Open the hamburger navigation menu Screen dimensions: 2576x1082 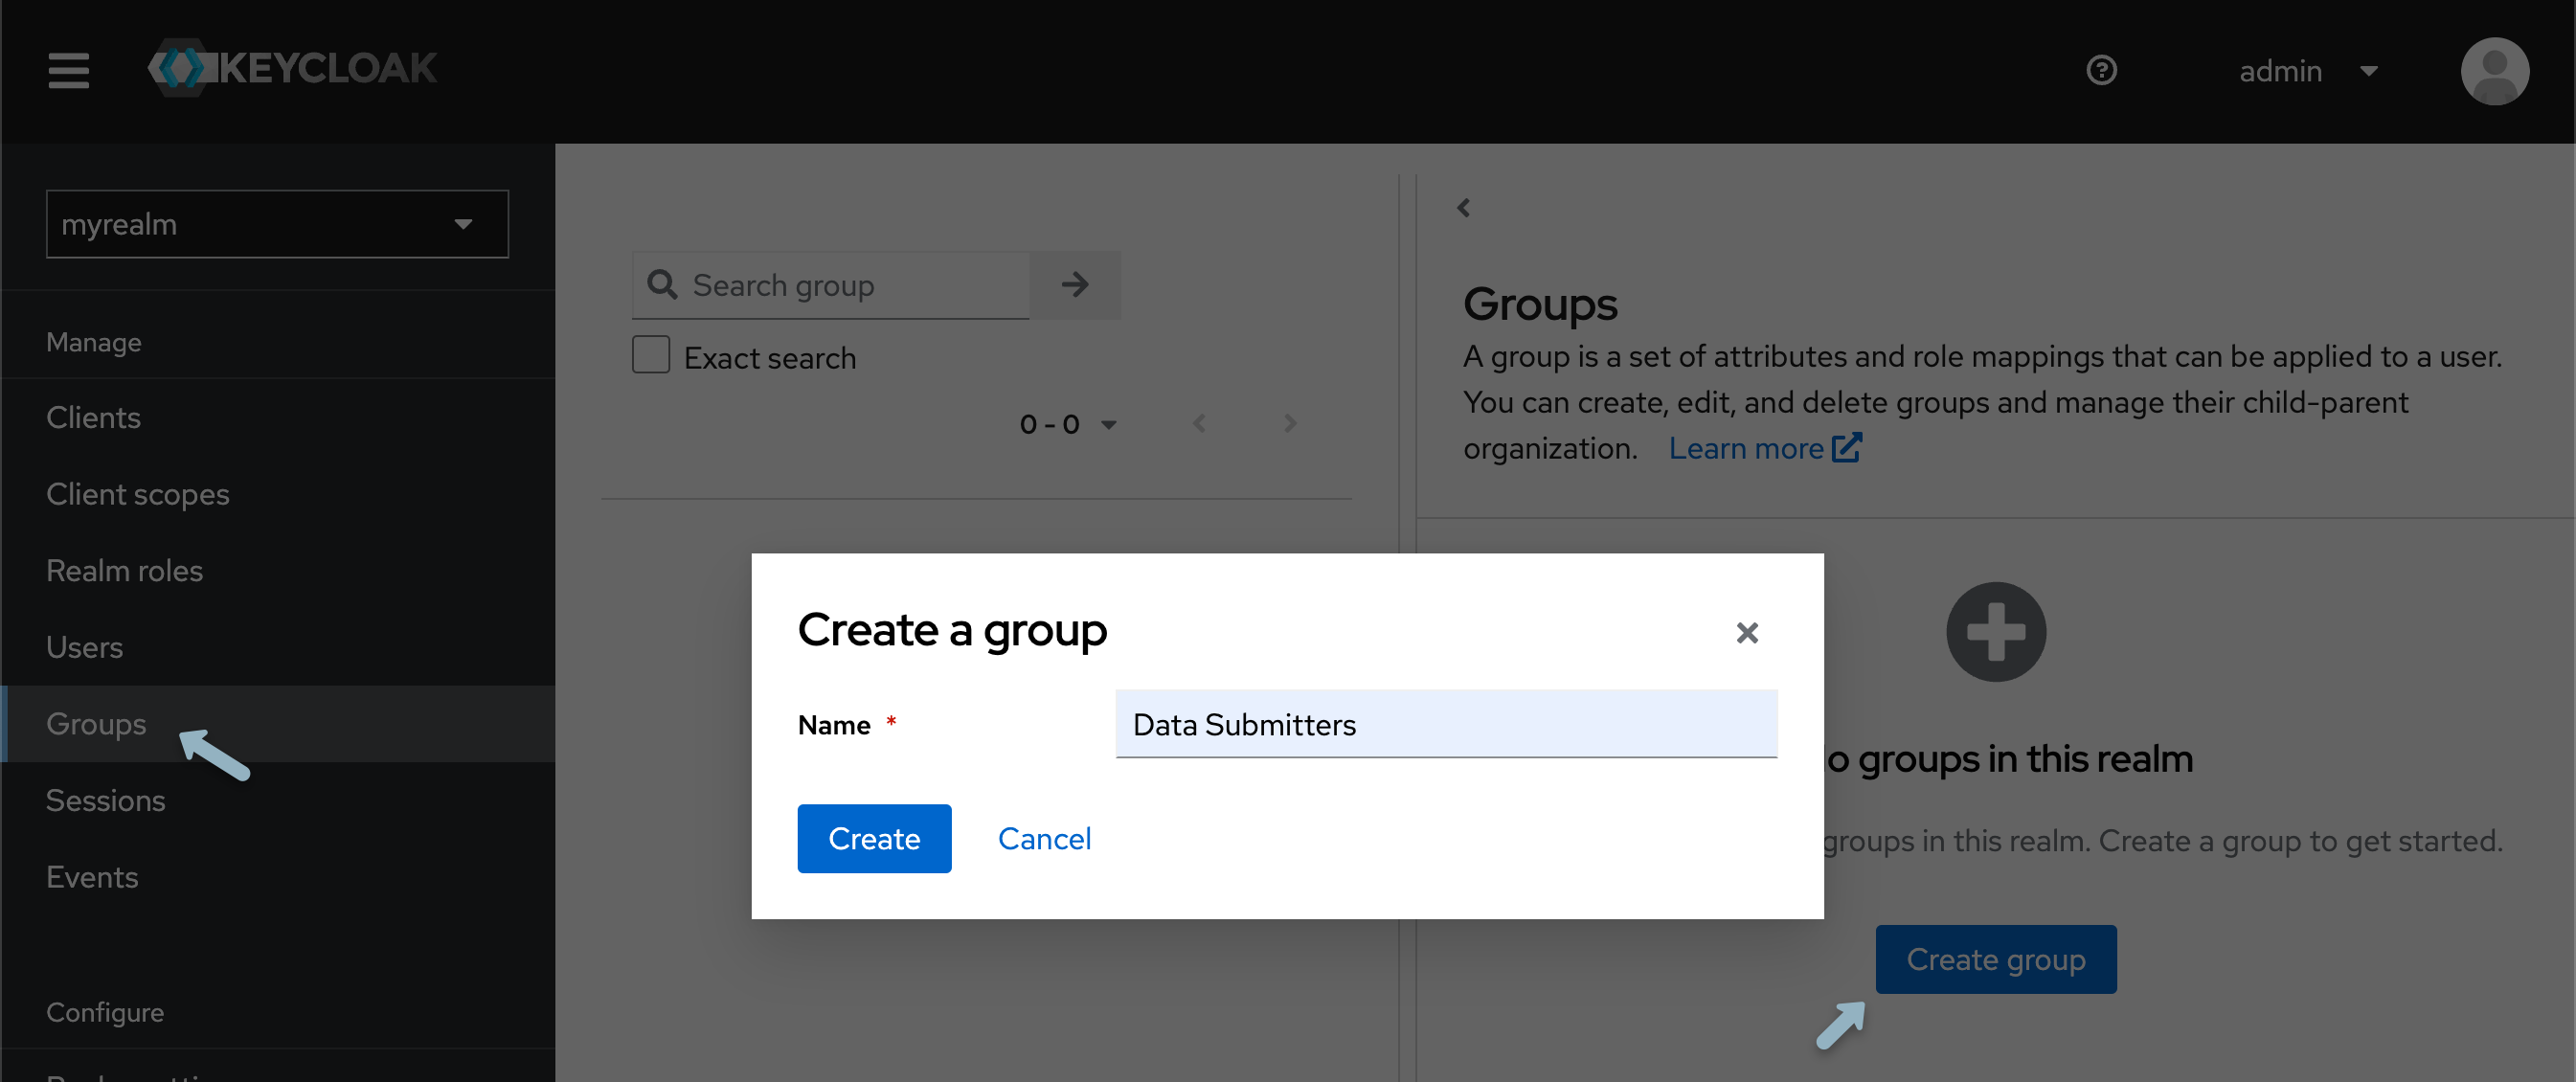pyautogui.click(x=68, y=70)
